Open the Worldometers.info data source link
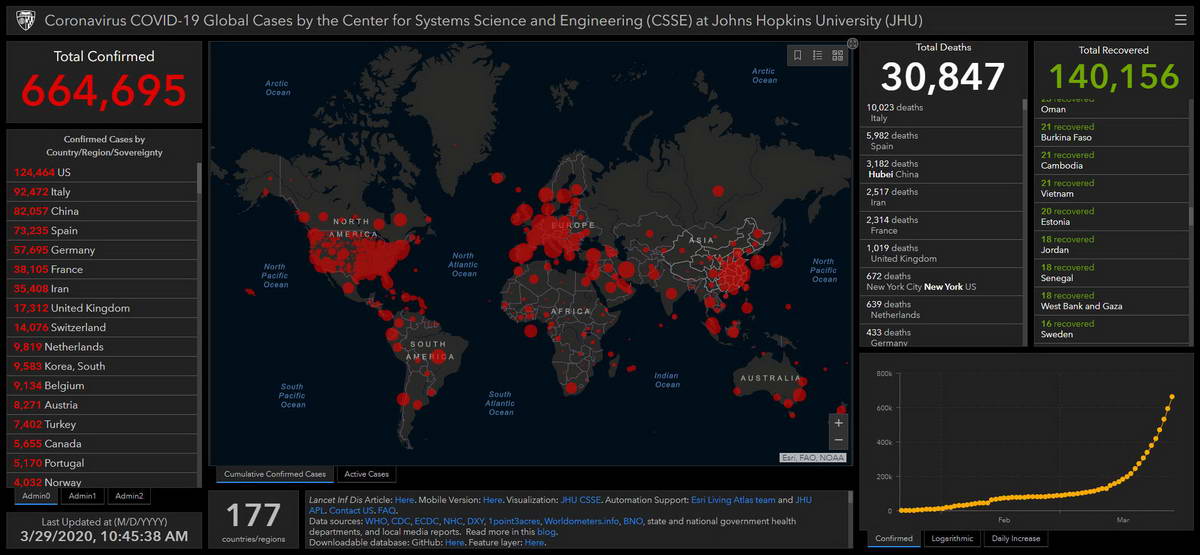Image resolution: width=1200 pixels, height=555 pixels. (x=581, y=521)
